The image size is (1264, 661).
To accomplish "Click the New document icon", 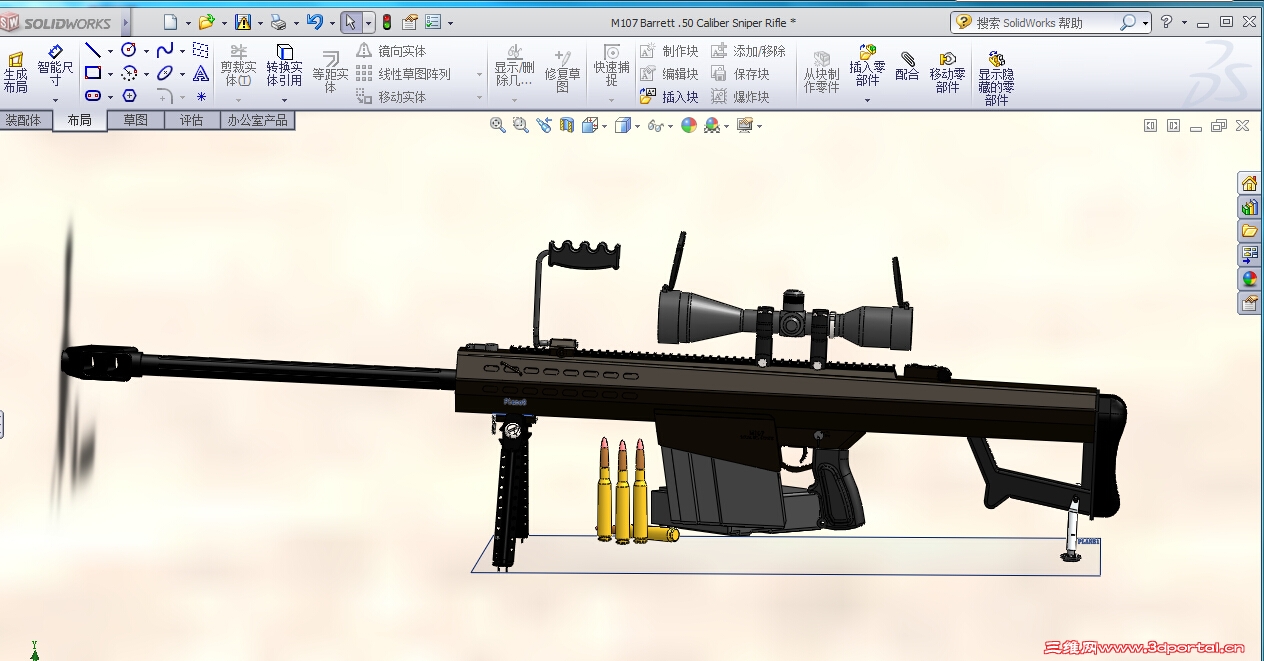I will [x=171, y=22].
